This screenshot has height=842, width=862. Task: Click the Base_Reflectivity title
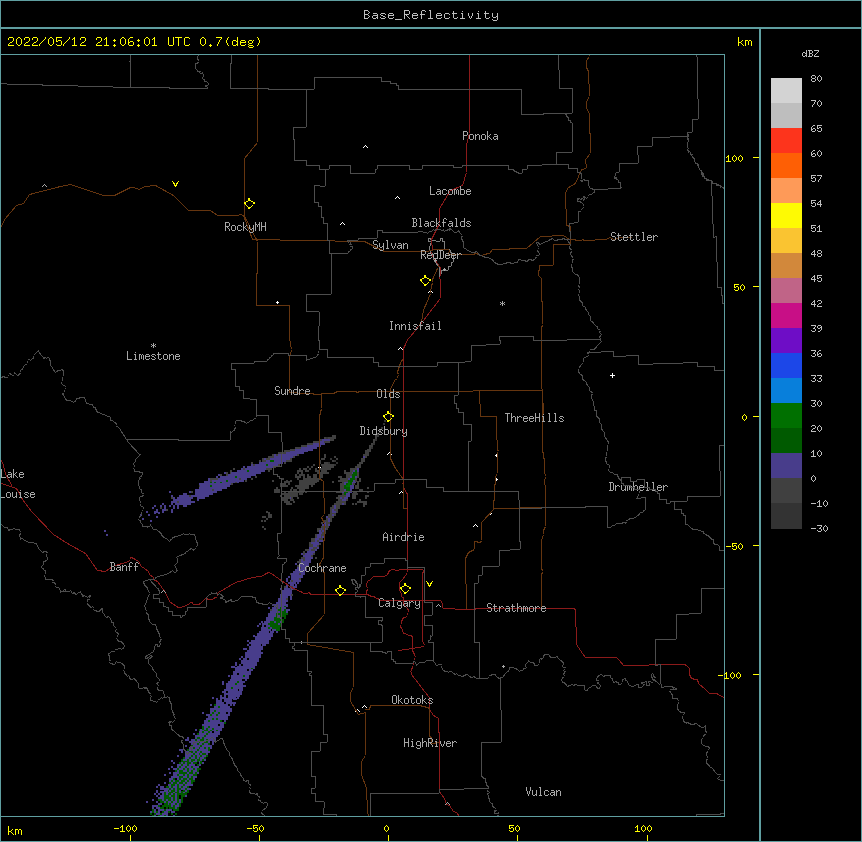[x=431, y=15]
